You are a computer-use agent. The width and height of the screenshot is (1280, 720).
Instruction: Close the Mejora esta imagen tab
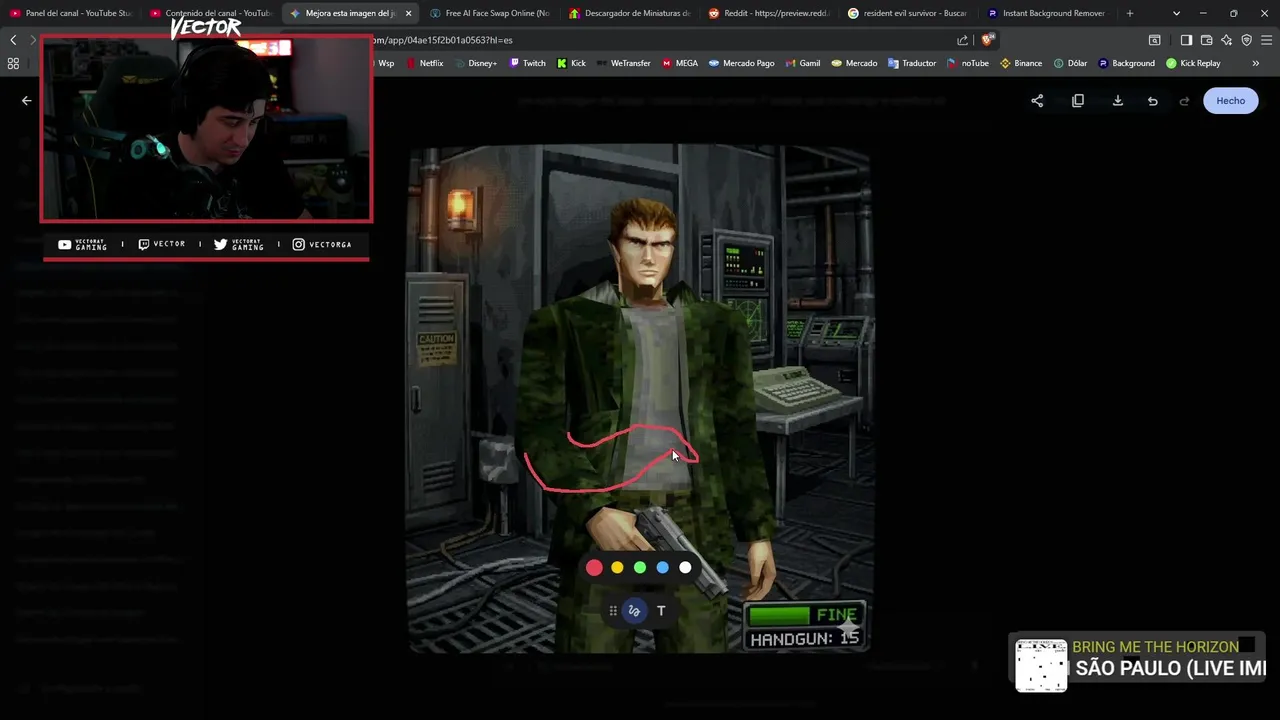(408, 13)
